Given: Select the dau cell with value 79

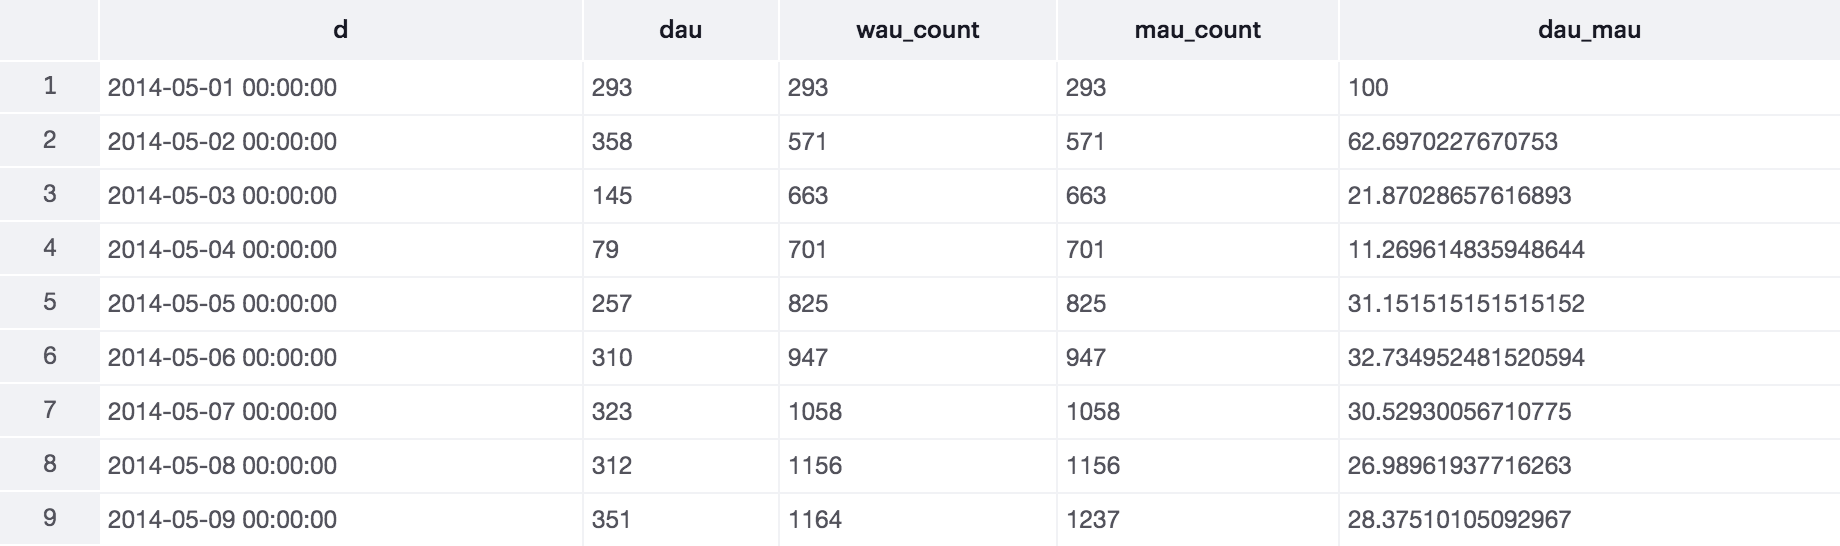Looking at the screenshot, I should click(x=605, y=250).
